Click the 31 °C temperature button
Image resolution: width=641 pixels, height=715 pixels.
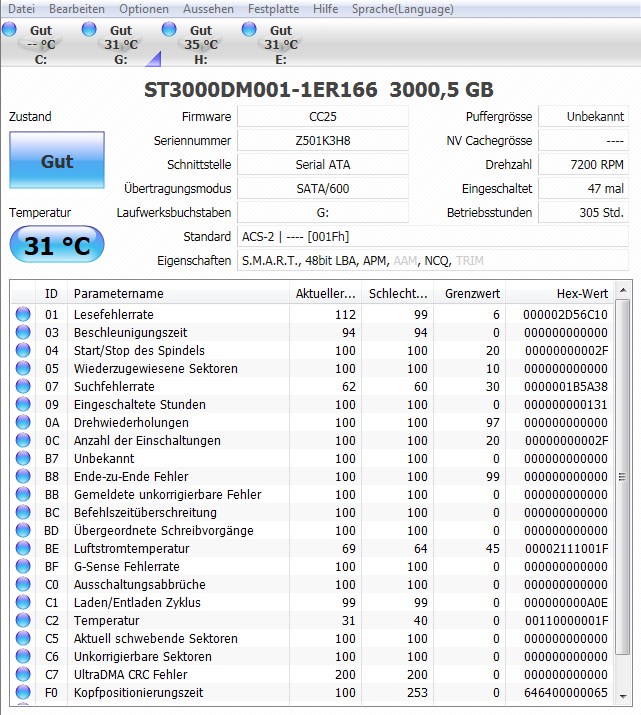click(57, 245)
